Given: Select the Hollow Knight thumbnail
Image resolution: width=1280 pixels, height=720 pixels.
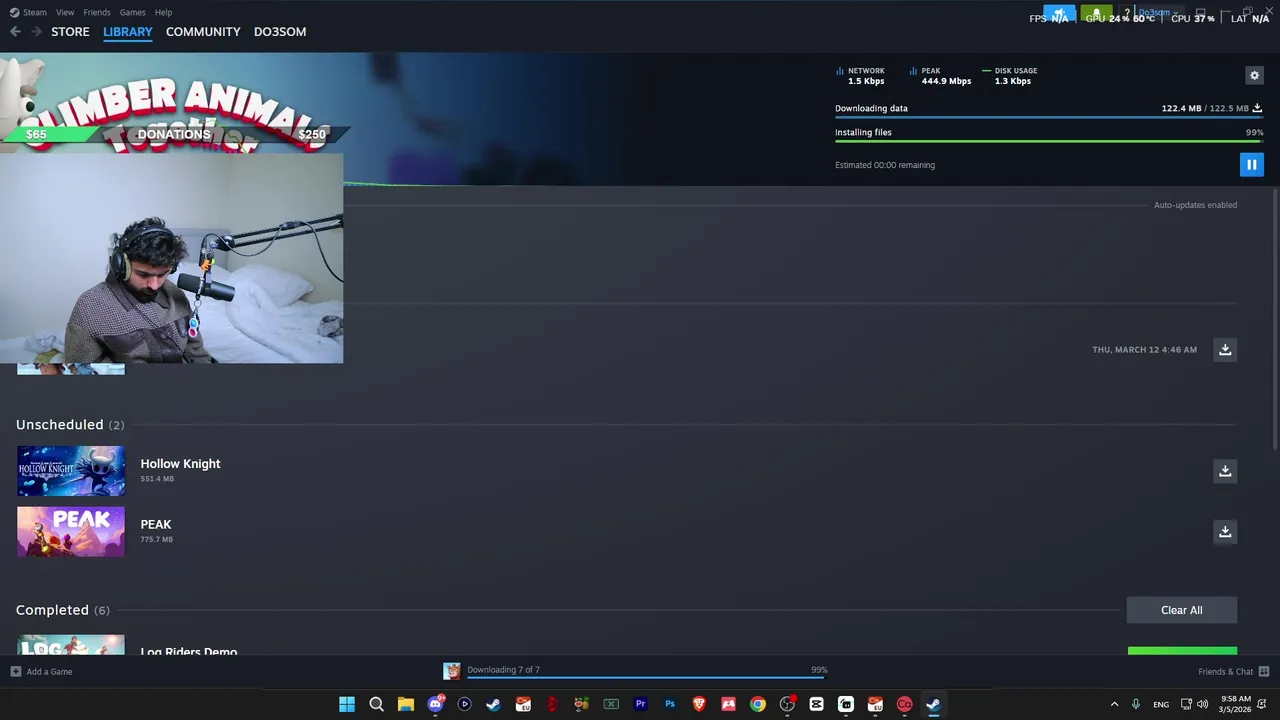Looking at the screenshot, I should 71,471.
